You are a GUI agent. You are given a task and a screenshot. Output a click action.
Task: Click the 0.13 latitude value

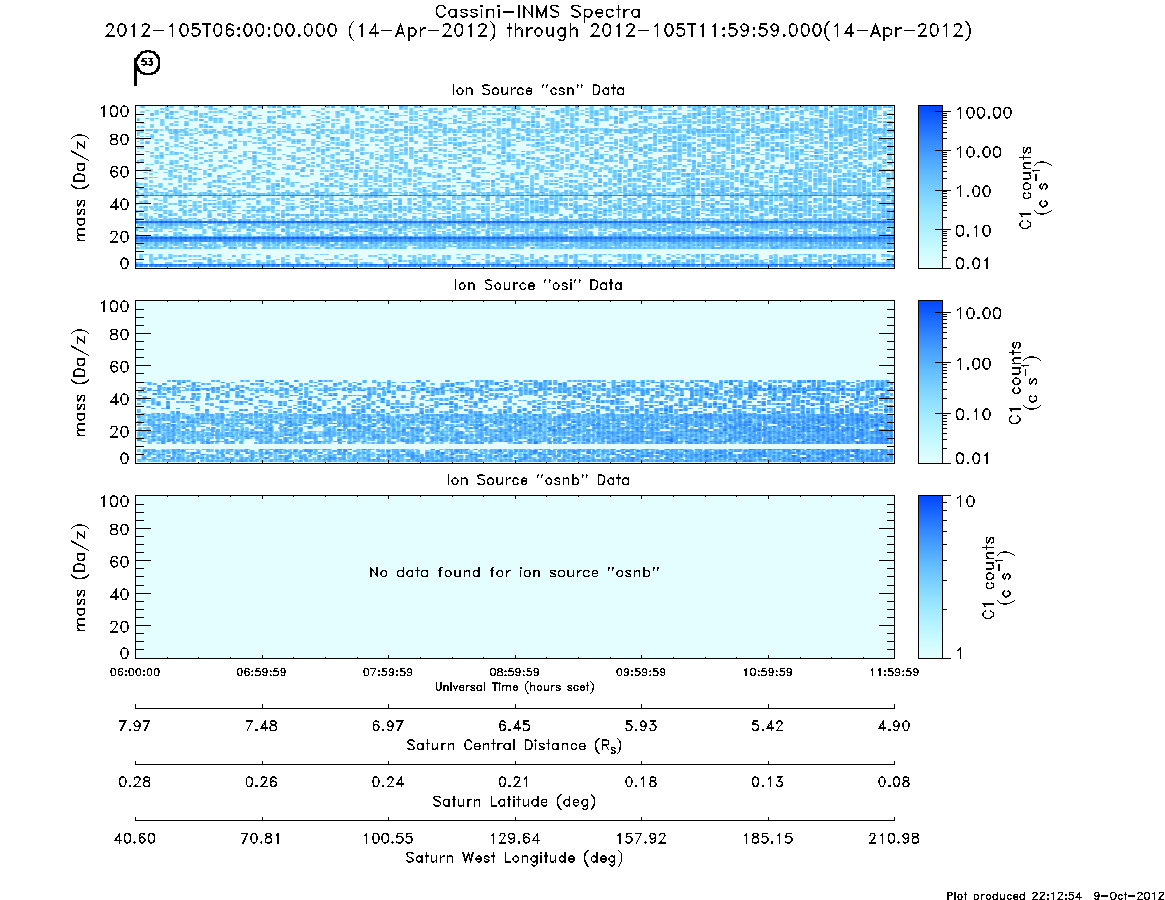tap(768, 782)
